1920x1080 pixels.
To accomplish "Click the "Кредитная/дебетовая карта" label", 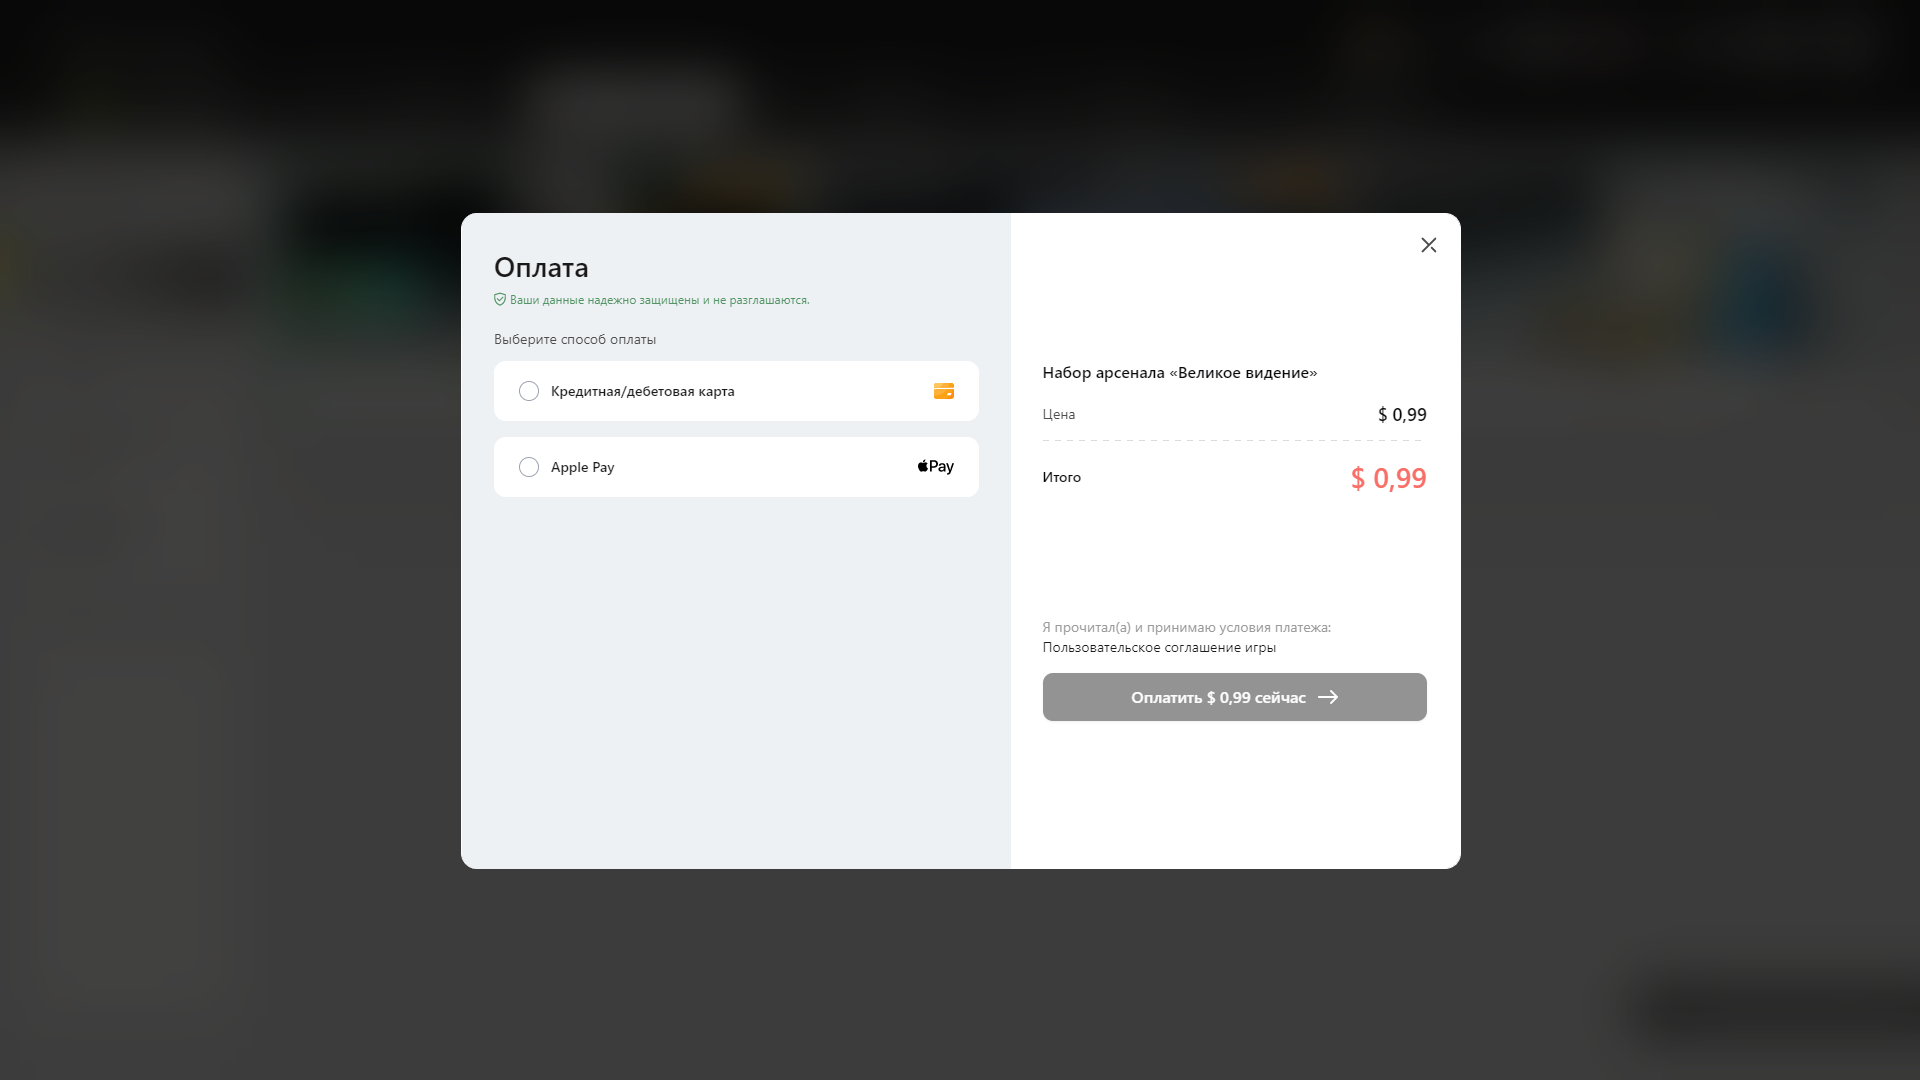I will 642,391.
